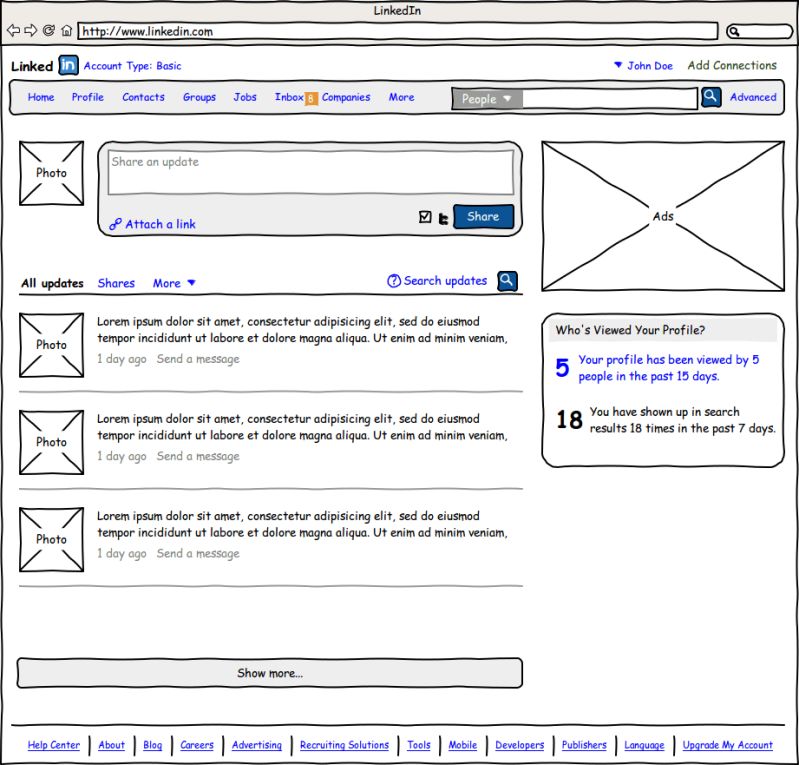Open the More menu in navigation bar
799x765 pixels.
(x=402, y=97)
